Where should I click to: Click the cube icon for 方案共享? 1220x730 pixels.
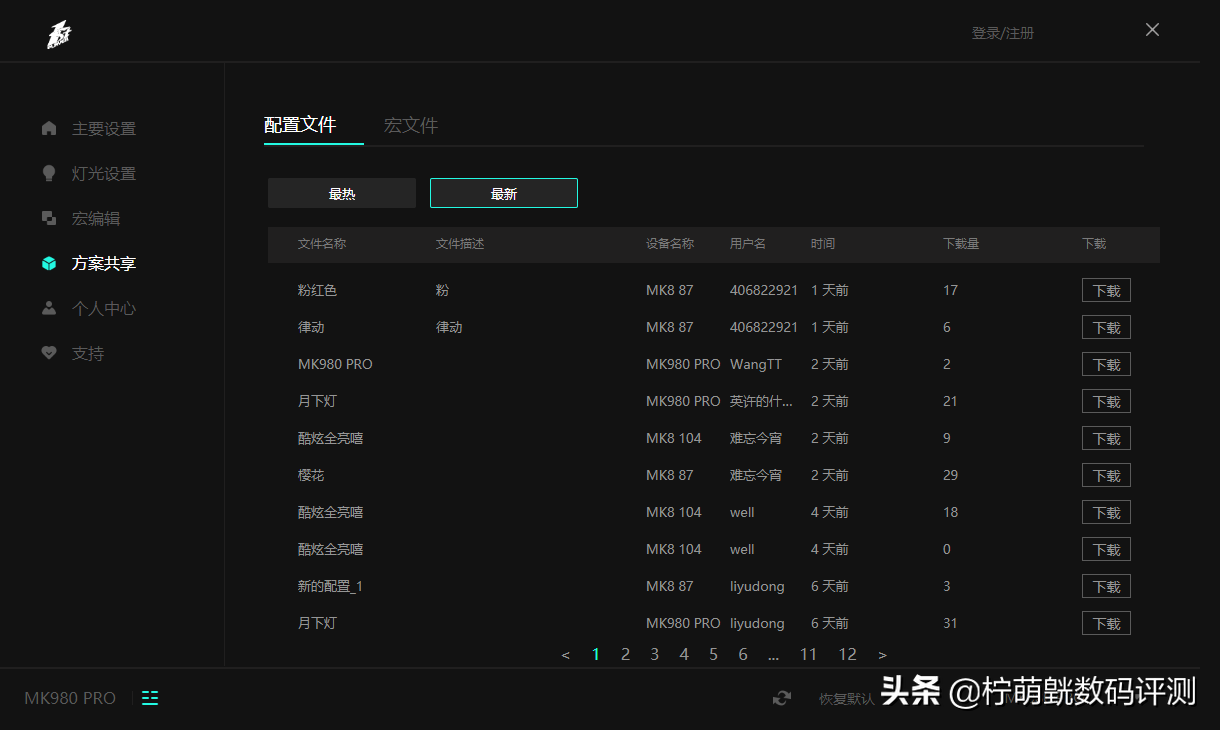[x=49, y=263]
